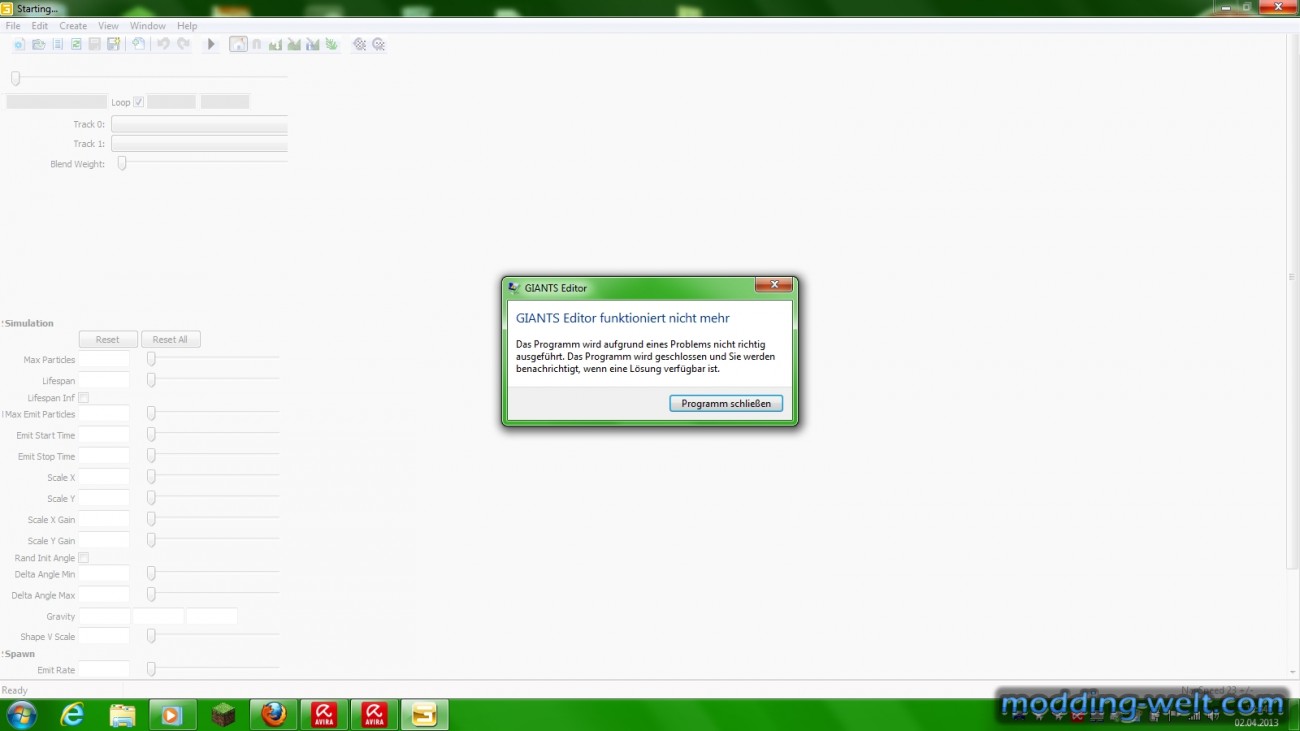This screenshot has height=731, width=1300.
Task: Select the second green terrain tool icon
Action: (294, 44)
